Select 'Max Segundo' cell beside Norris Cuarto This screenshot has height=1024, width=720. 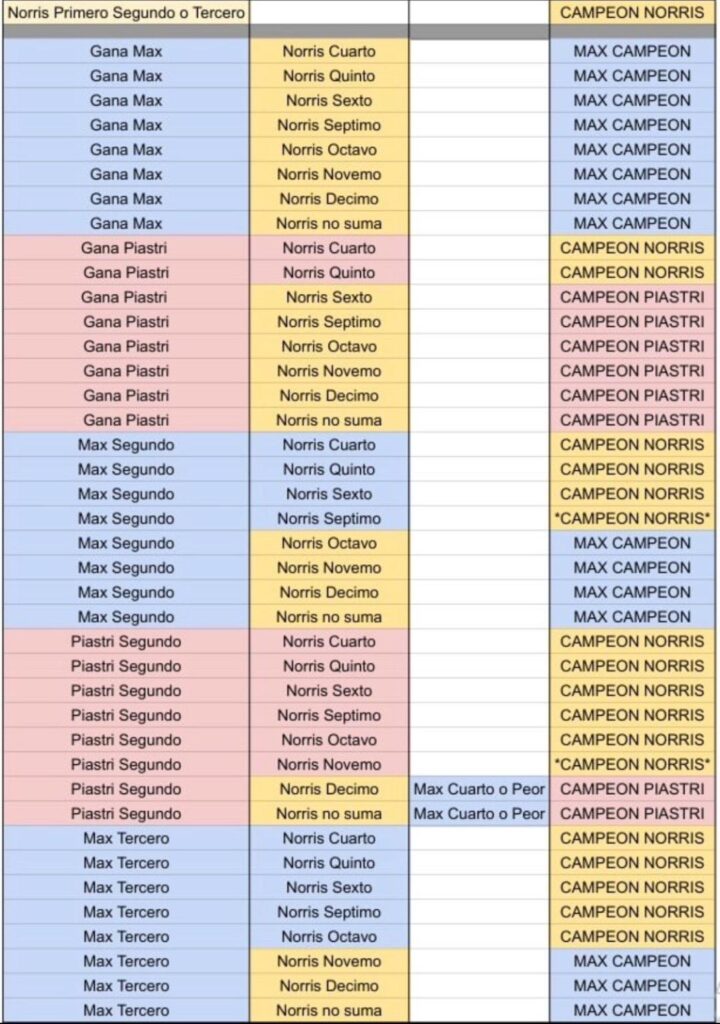tap(126, 445)
